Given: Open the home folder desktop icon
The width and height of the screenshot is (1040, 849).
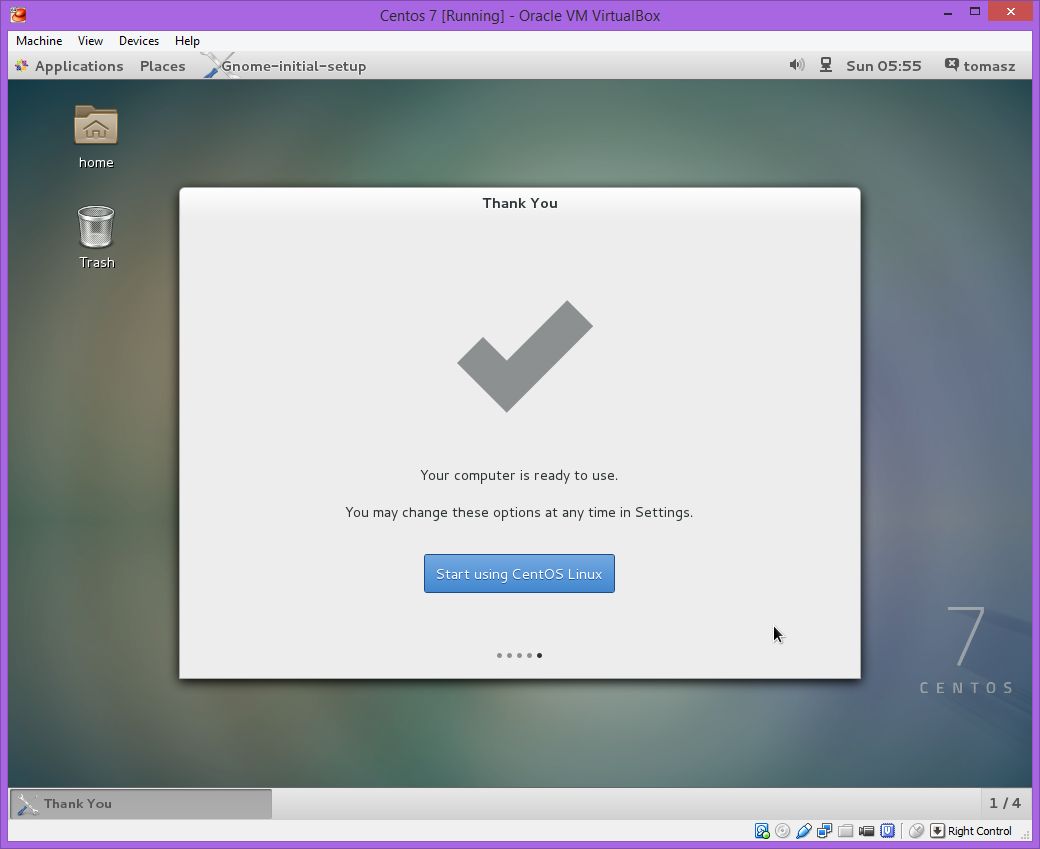Looking at the screenshot, I should click(96, 137).
